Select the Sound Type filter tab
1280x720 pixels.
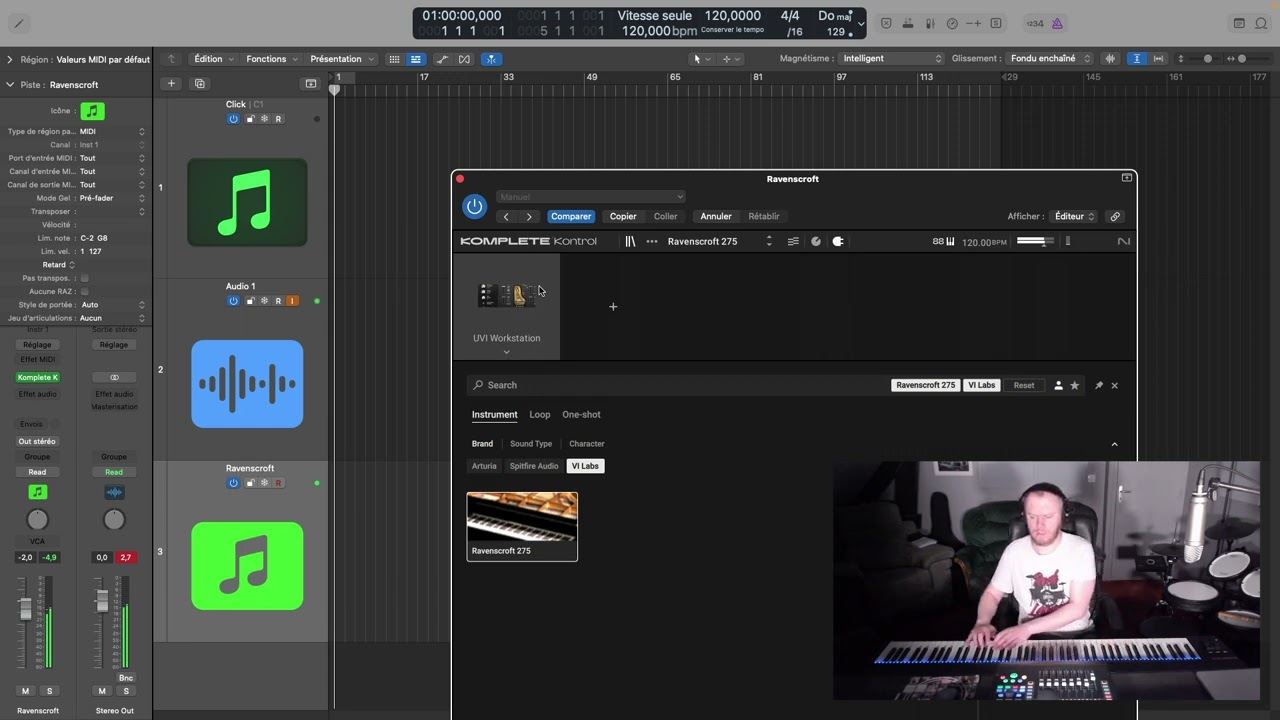[531, 444]
